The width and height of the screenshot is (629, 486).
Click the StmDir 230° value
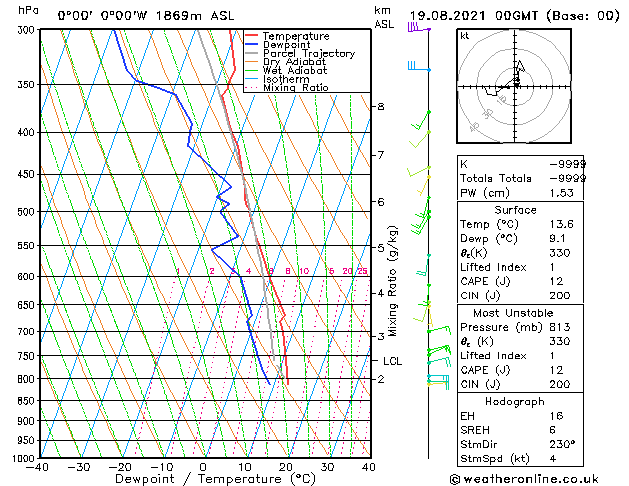[x=562, y=444]
